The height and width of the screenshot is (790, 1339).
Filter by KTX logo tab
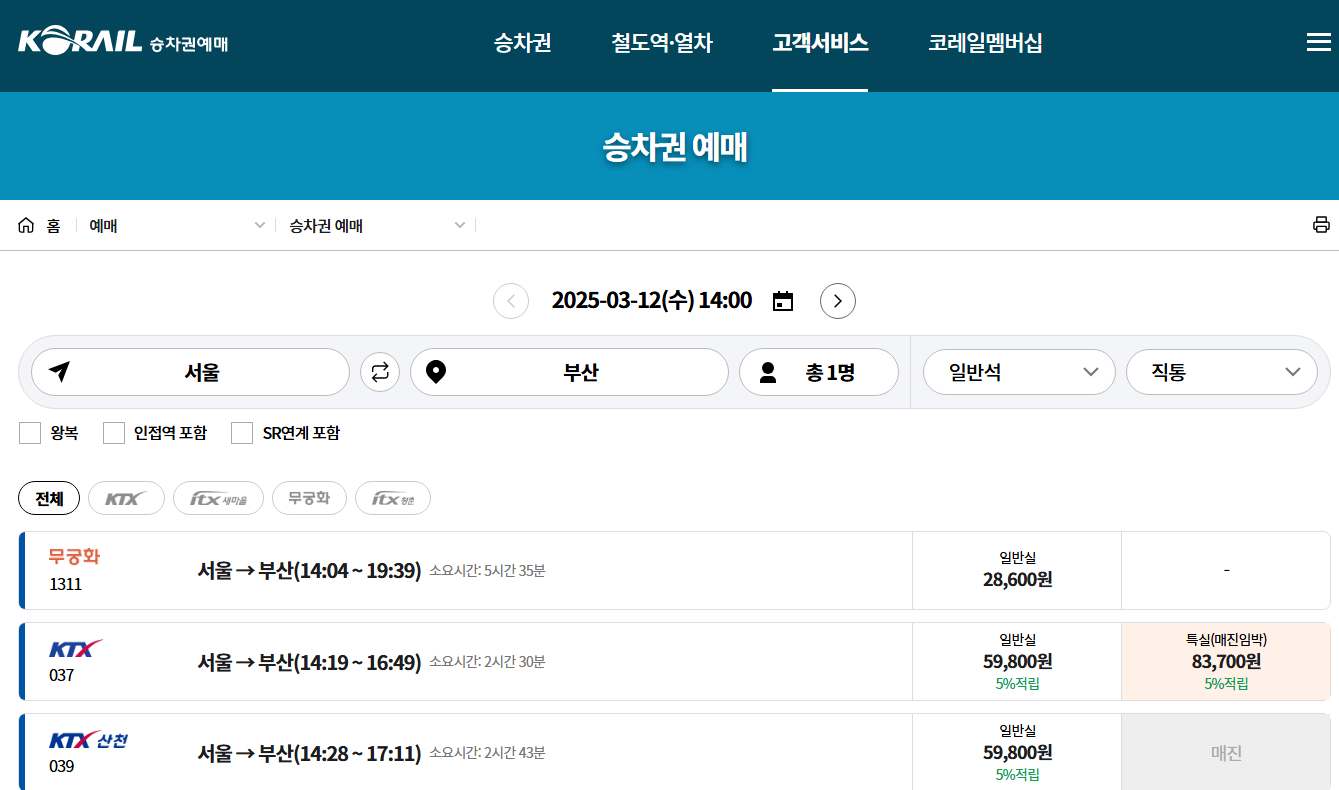(126, 498)
